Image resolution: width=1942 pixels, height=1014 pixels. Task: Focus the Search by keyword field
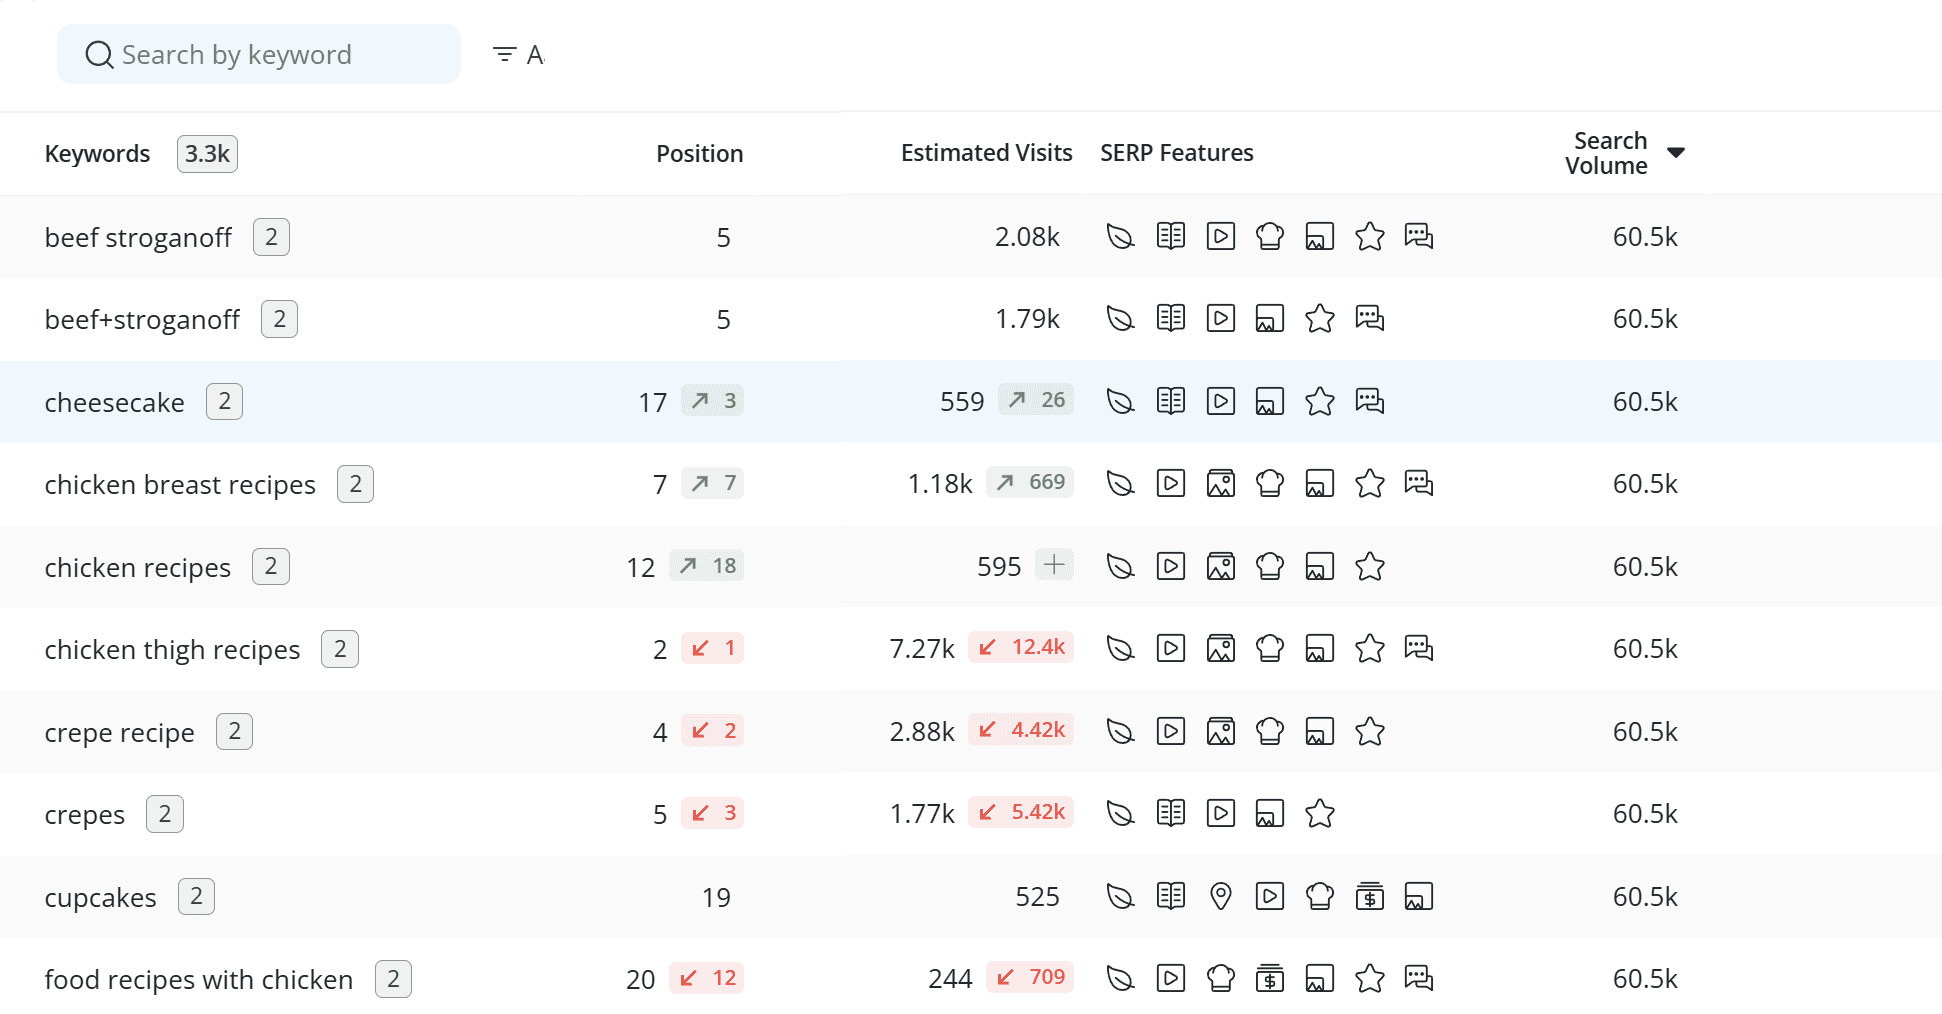(259, 54)
